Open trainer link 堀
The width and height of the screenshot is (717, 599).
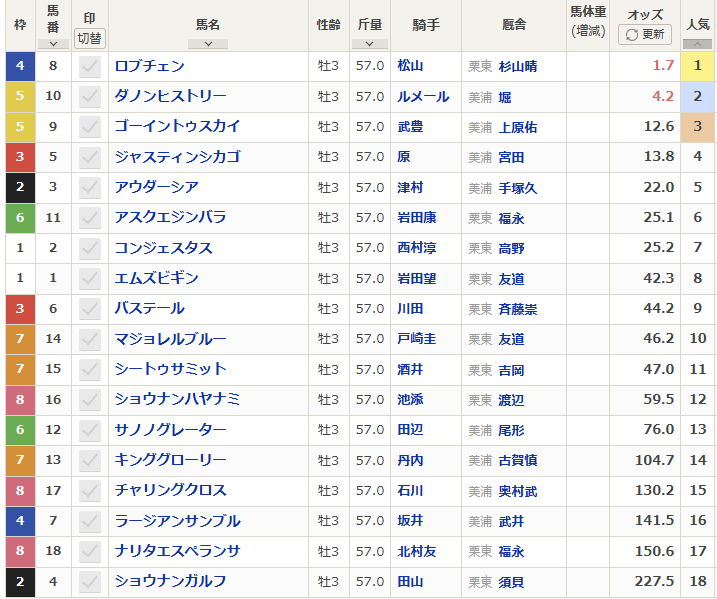(505, 97)
